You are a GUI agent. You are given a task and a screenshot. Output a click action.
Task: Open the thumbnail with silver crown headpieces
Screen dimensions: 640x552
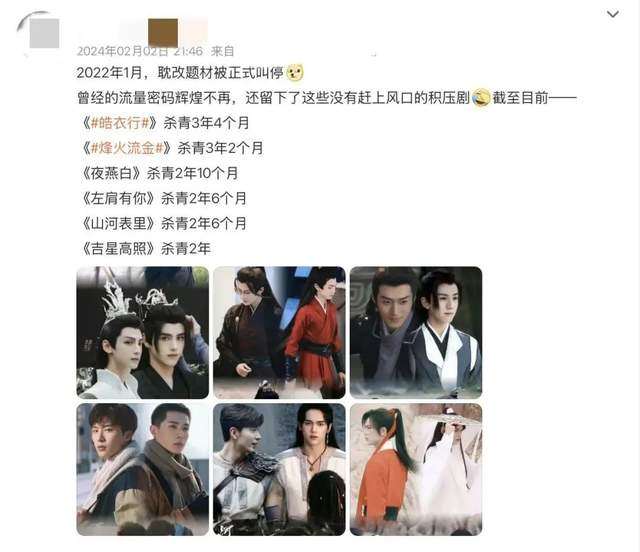click(142, 332)
